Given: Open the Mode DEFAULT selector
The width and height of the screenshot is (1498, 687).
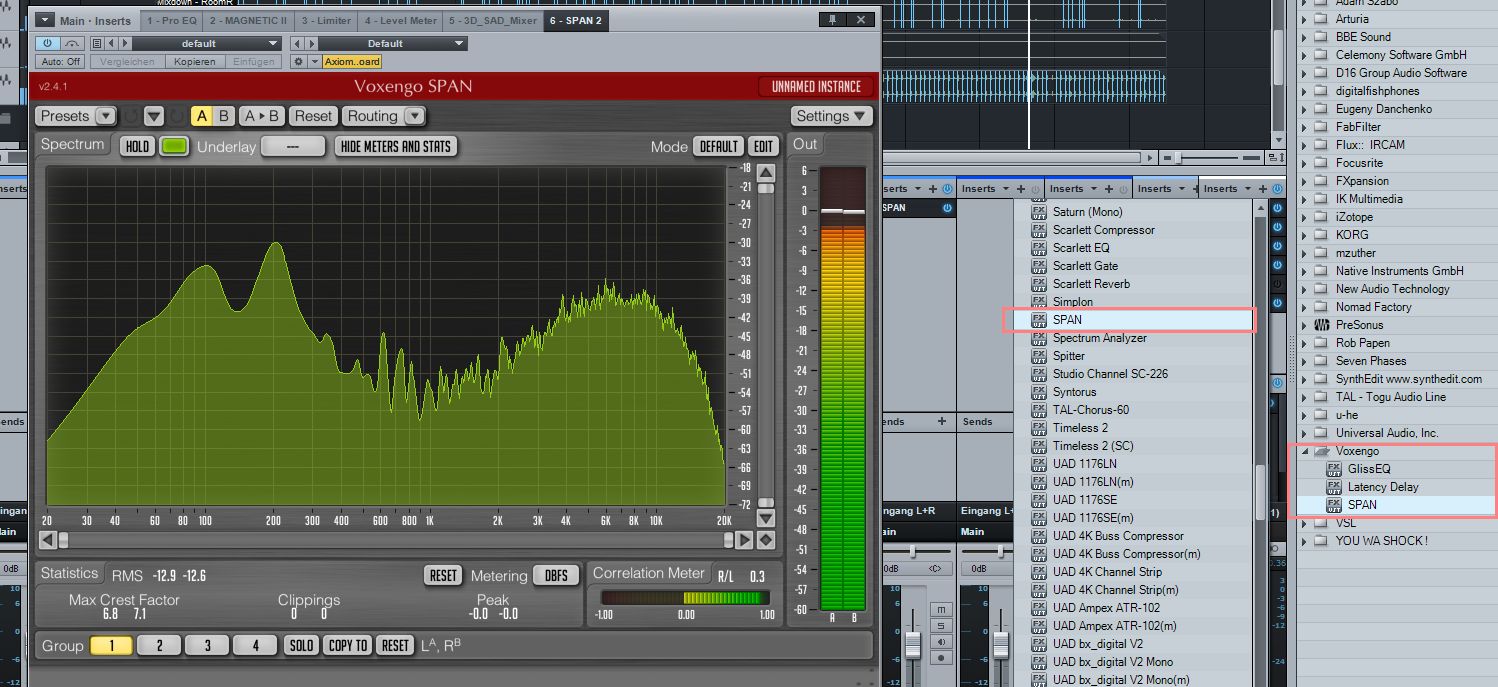Looking at the screenshot, I should (718, 146).
